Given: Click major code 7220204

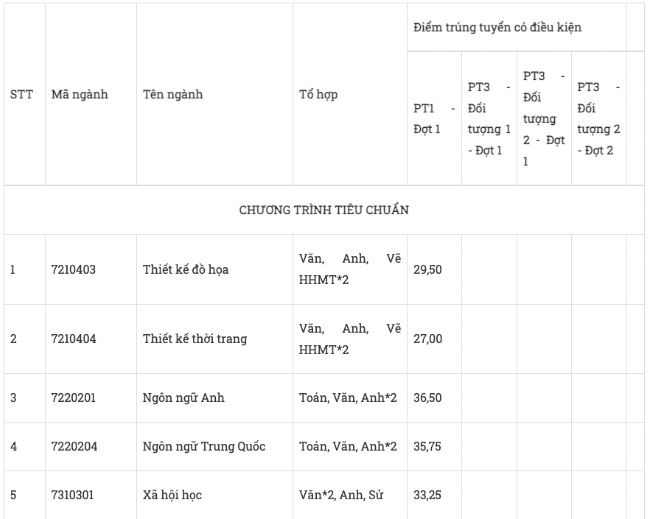Looking at the screenshot, I should point(73,446).
